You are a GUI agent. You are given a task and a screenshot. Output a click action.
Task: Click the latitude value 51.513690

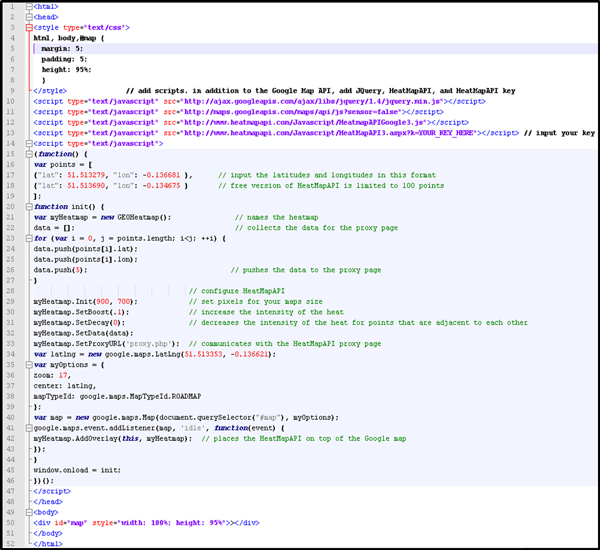click(86, 186)
